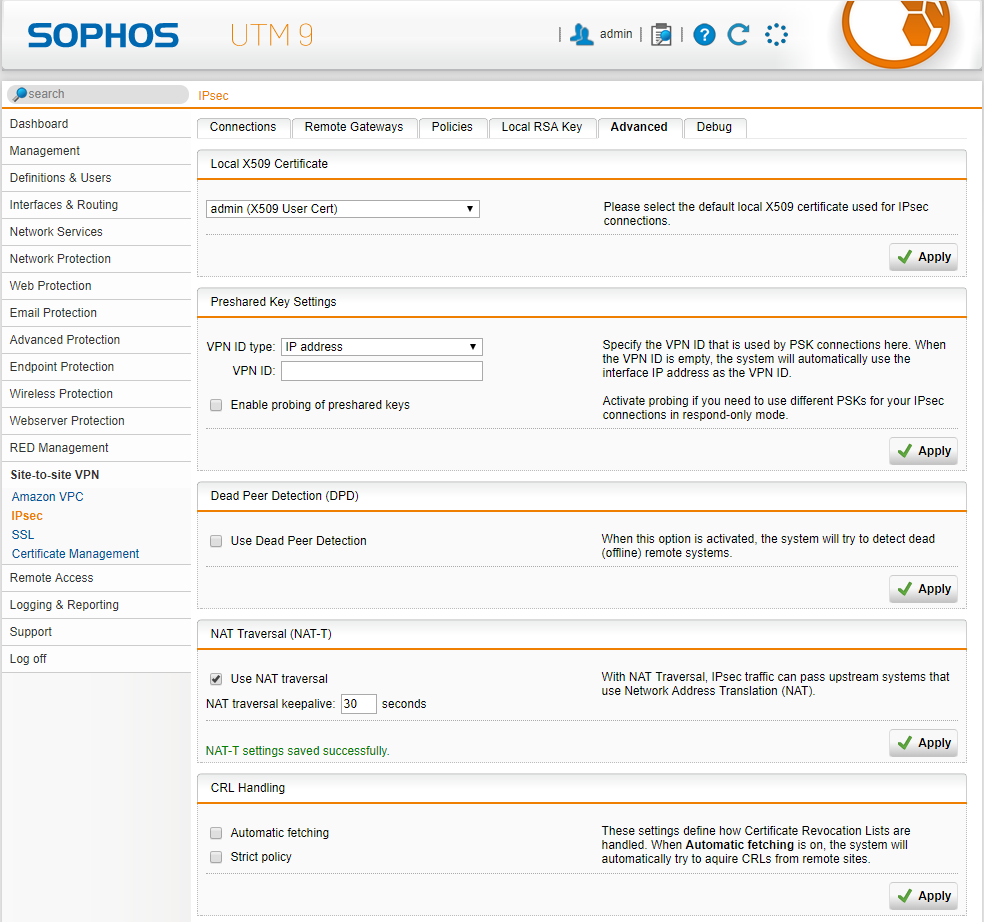Click the NAT traversal keepalive field
984x922 pixels.
(358, 704)
